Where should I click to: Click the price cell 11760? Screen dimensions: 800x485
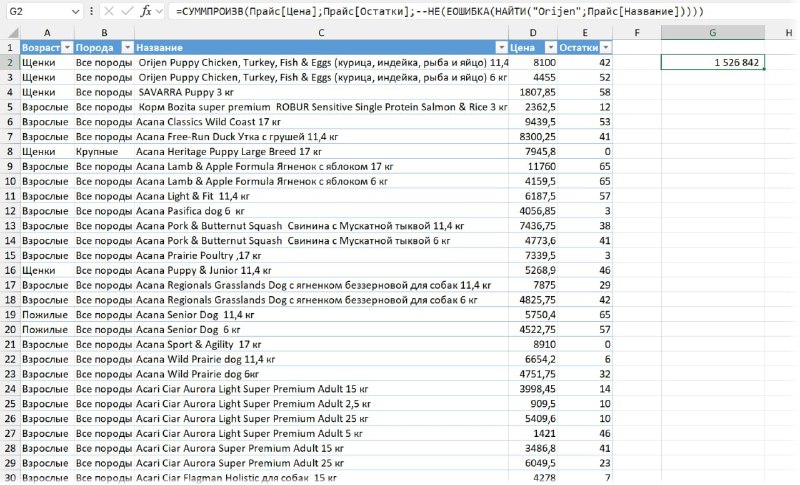click(x=533, y=166)
